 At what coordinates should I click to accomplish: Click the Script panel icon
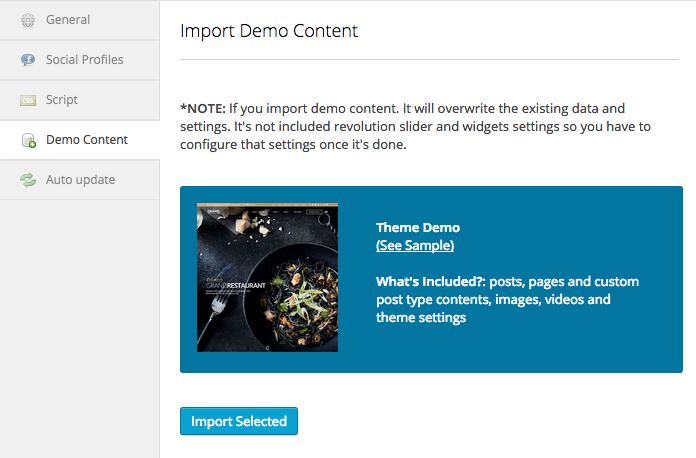tap(28, 100)
